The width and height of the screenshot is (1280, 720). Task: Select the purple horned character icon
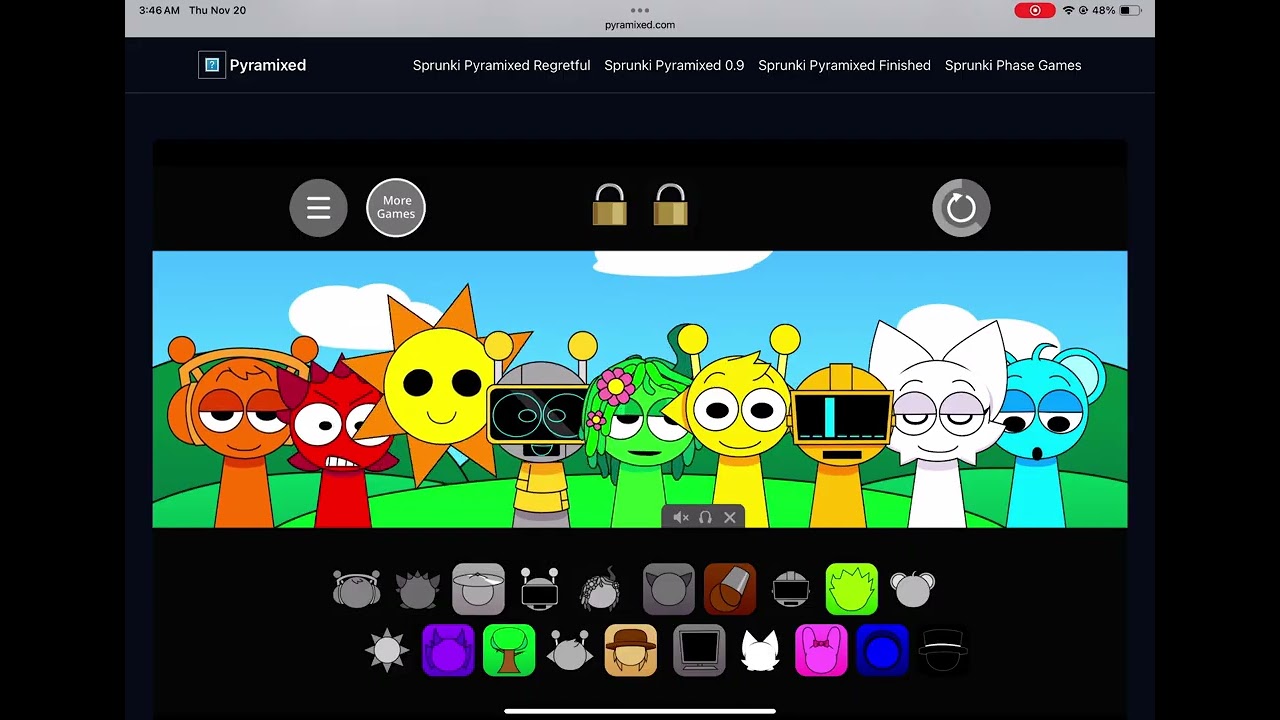click(x=448, y=650)
